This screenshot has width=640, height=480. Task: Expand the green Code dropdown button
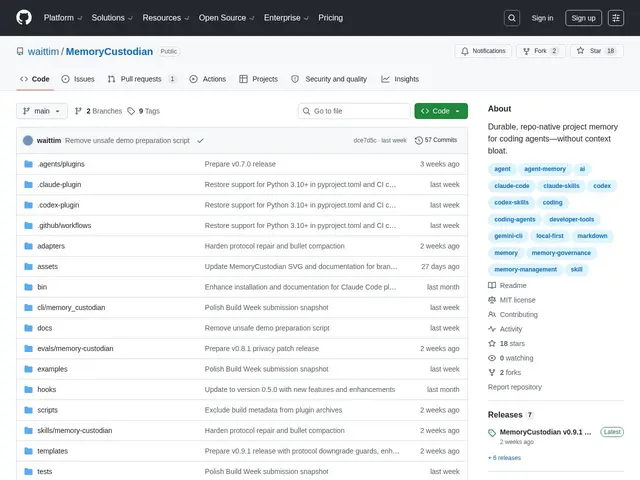click(441, 111)
